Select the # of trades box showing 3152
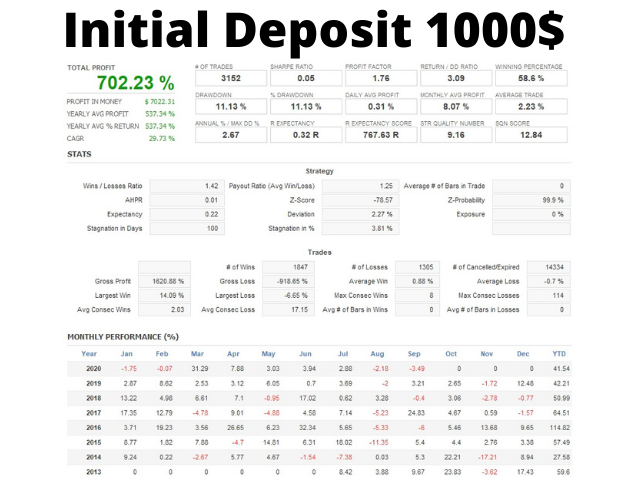Image resolution: width=640 pixels, height=480 pixels. (x=231, y=78)
